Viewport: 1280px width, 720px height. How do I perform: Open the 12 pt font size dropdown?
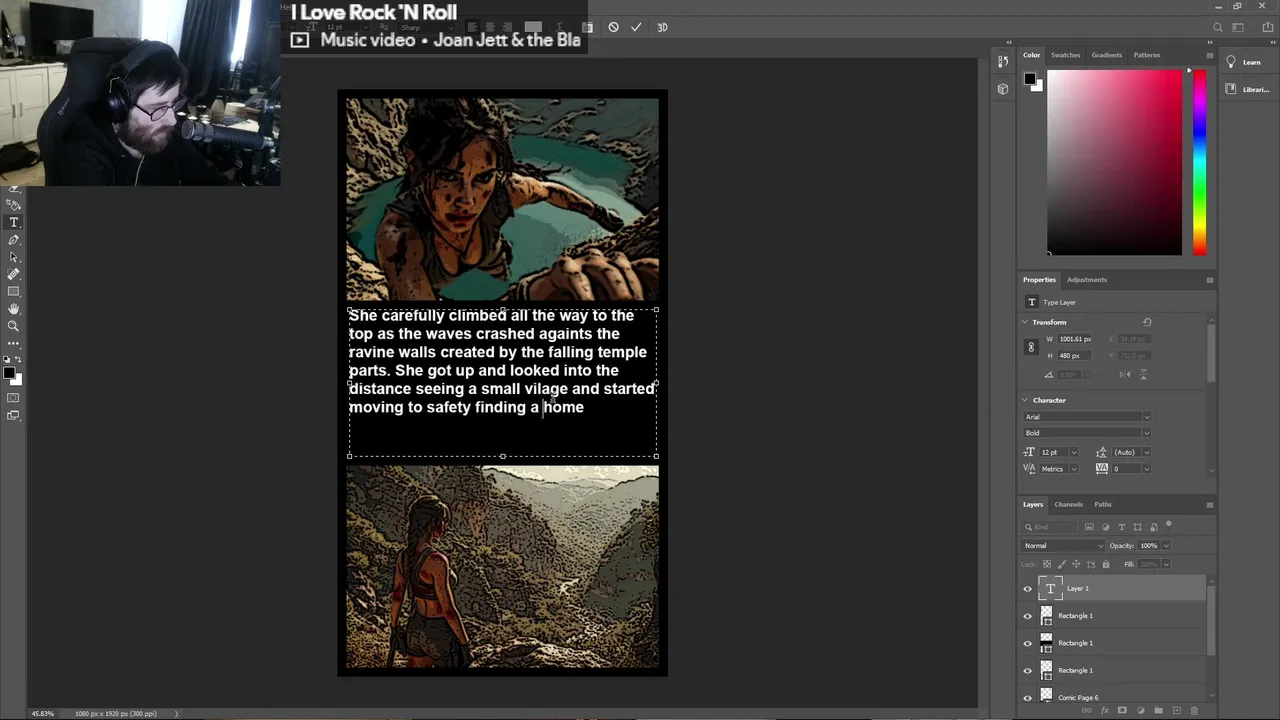tap(1074, 452)
